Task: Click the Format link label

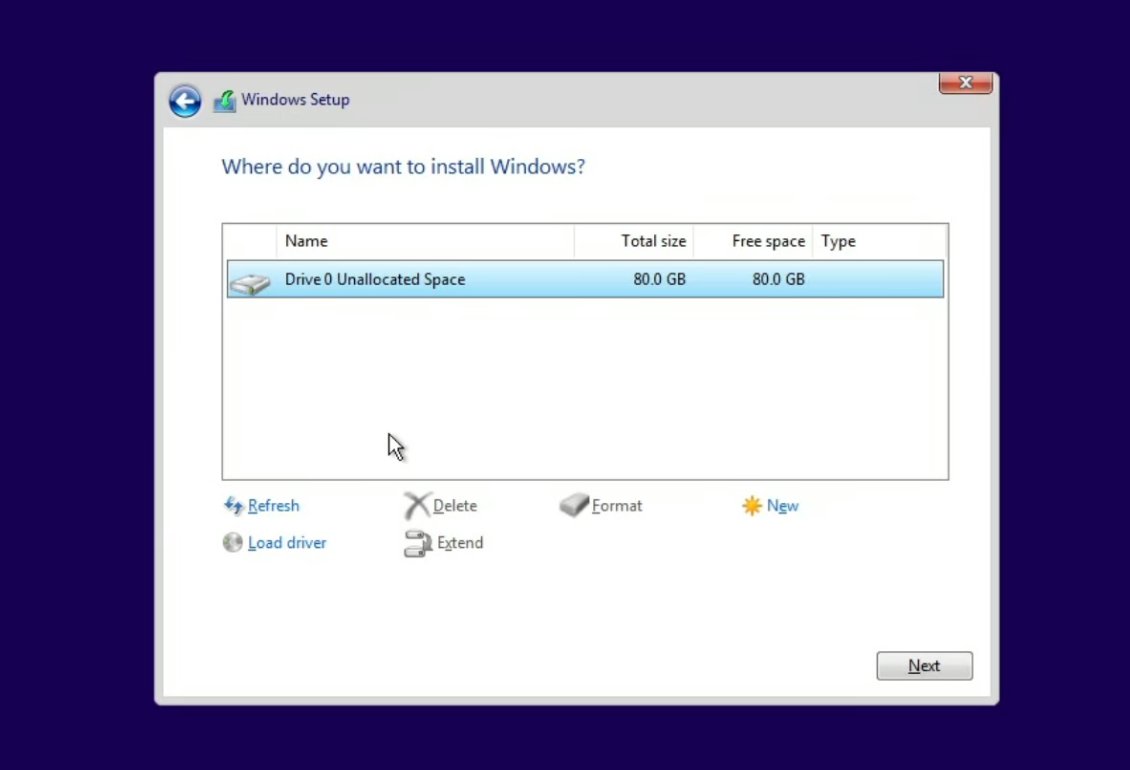Action: pos(617,506)
